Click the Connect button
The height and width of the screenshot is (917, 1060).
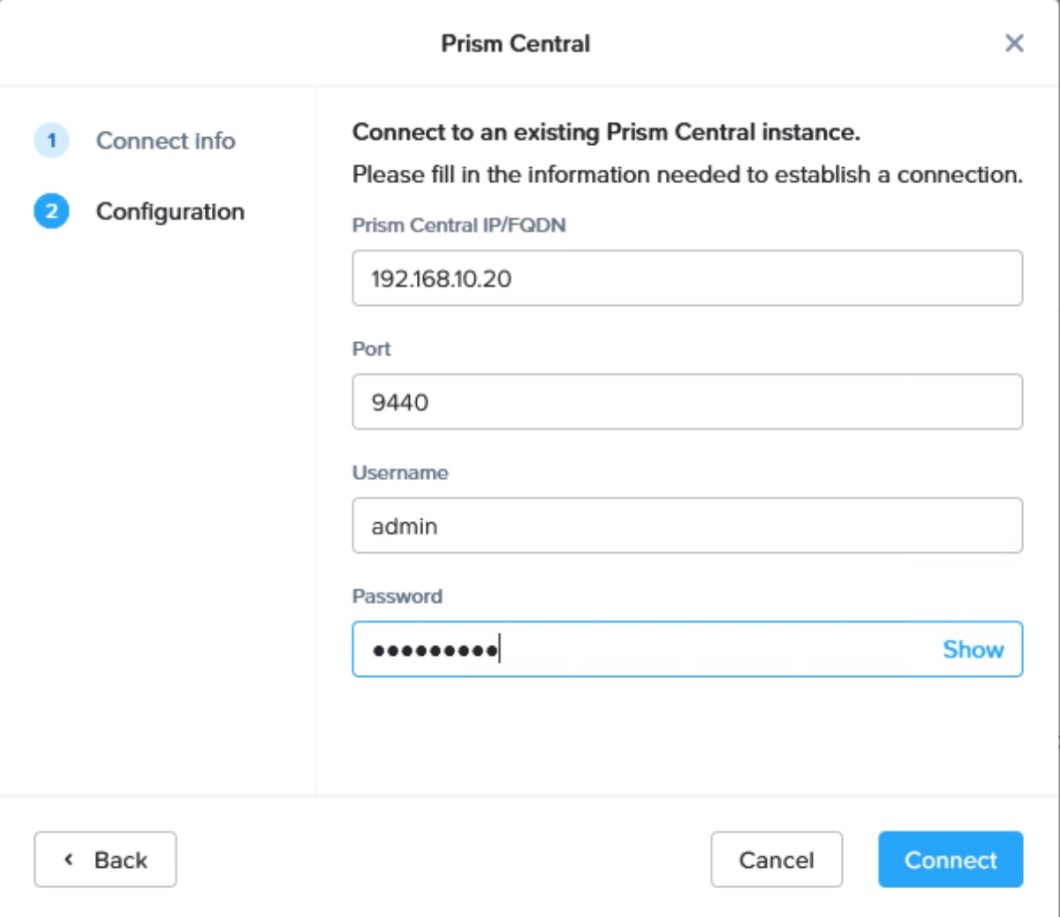949,859
